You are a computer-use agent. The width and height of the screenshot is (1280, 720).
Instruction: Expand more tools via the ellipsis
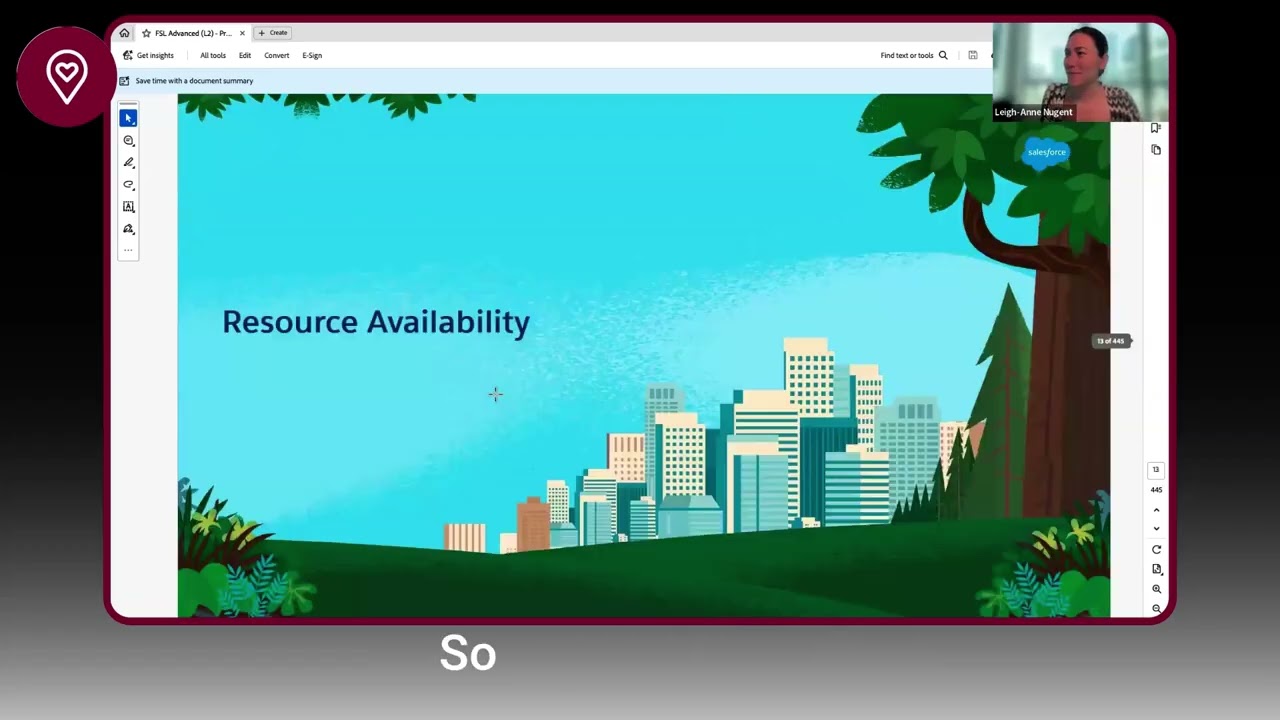(x=128, y=249)
